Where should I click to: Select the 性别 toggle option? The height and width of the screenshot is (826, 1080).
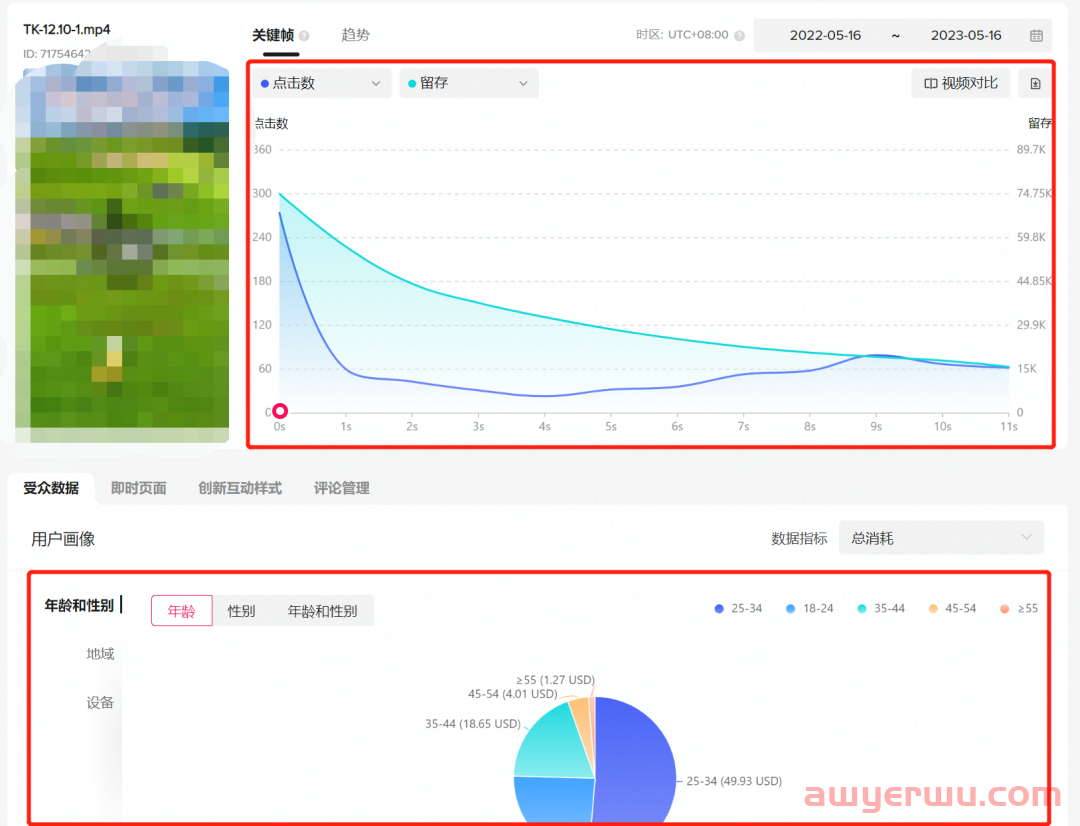tap(240, 610)
